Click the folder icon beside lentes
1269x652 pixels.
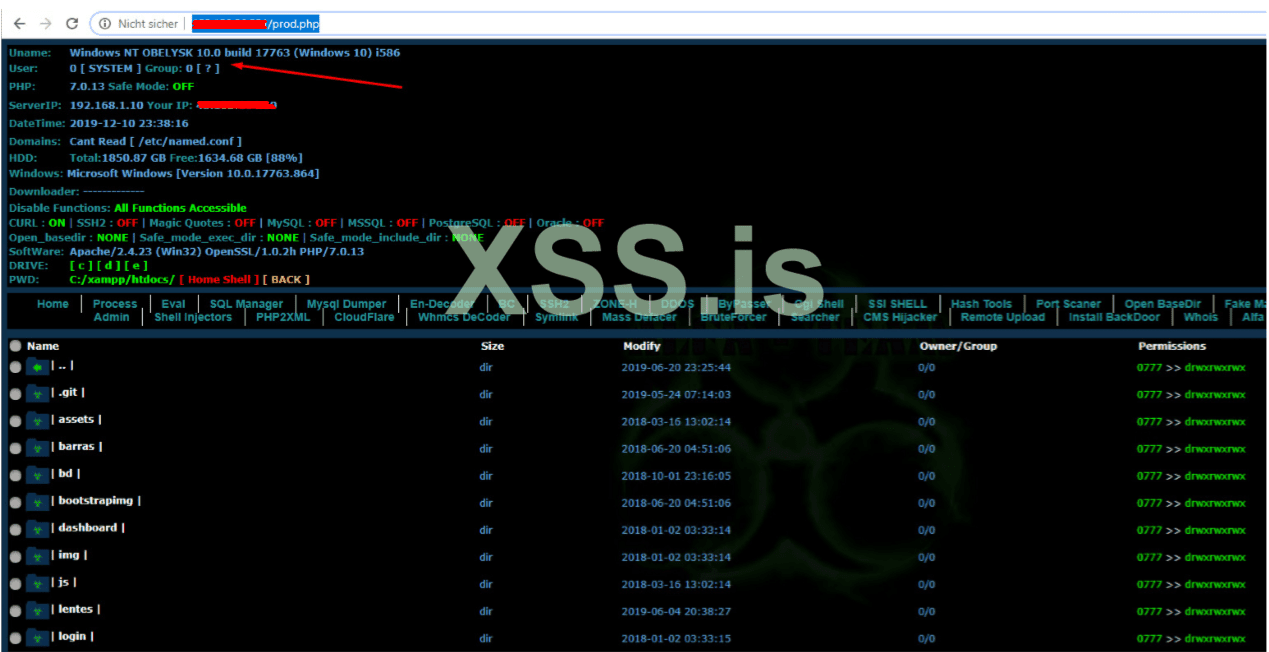coord(38,610)
